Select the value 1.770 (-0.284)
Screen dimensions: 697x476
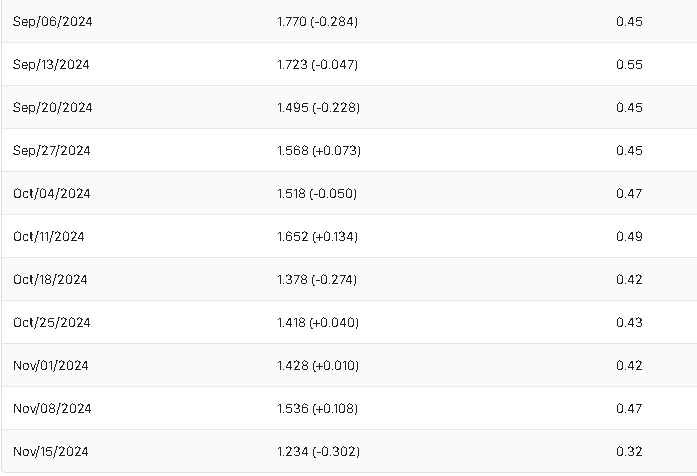(317, 21)
